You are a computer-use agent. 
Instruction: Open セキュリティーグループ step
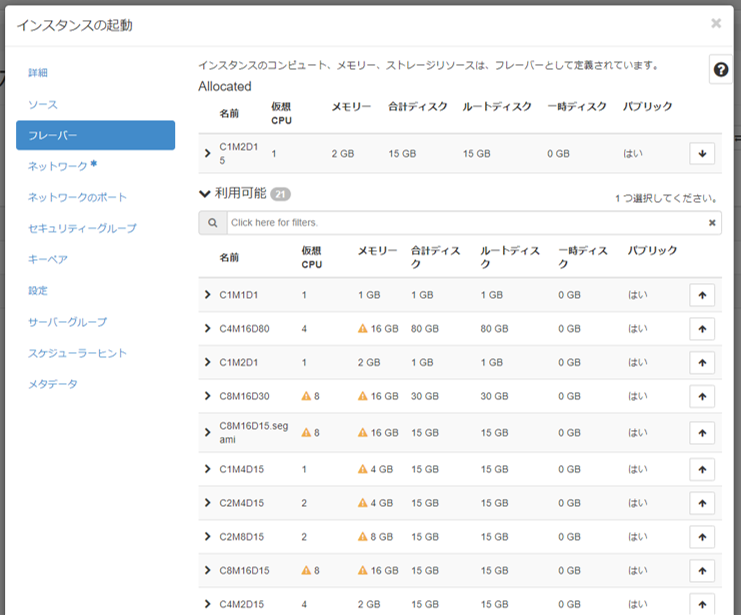[83, 228]
